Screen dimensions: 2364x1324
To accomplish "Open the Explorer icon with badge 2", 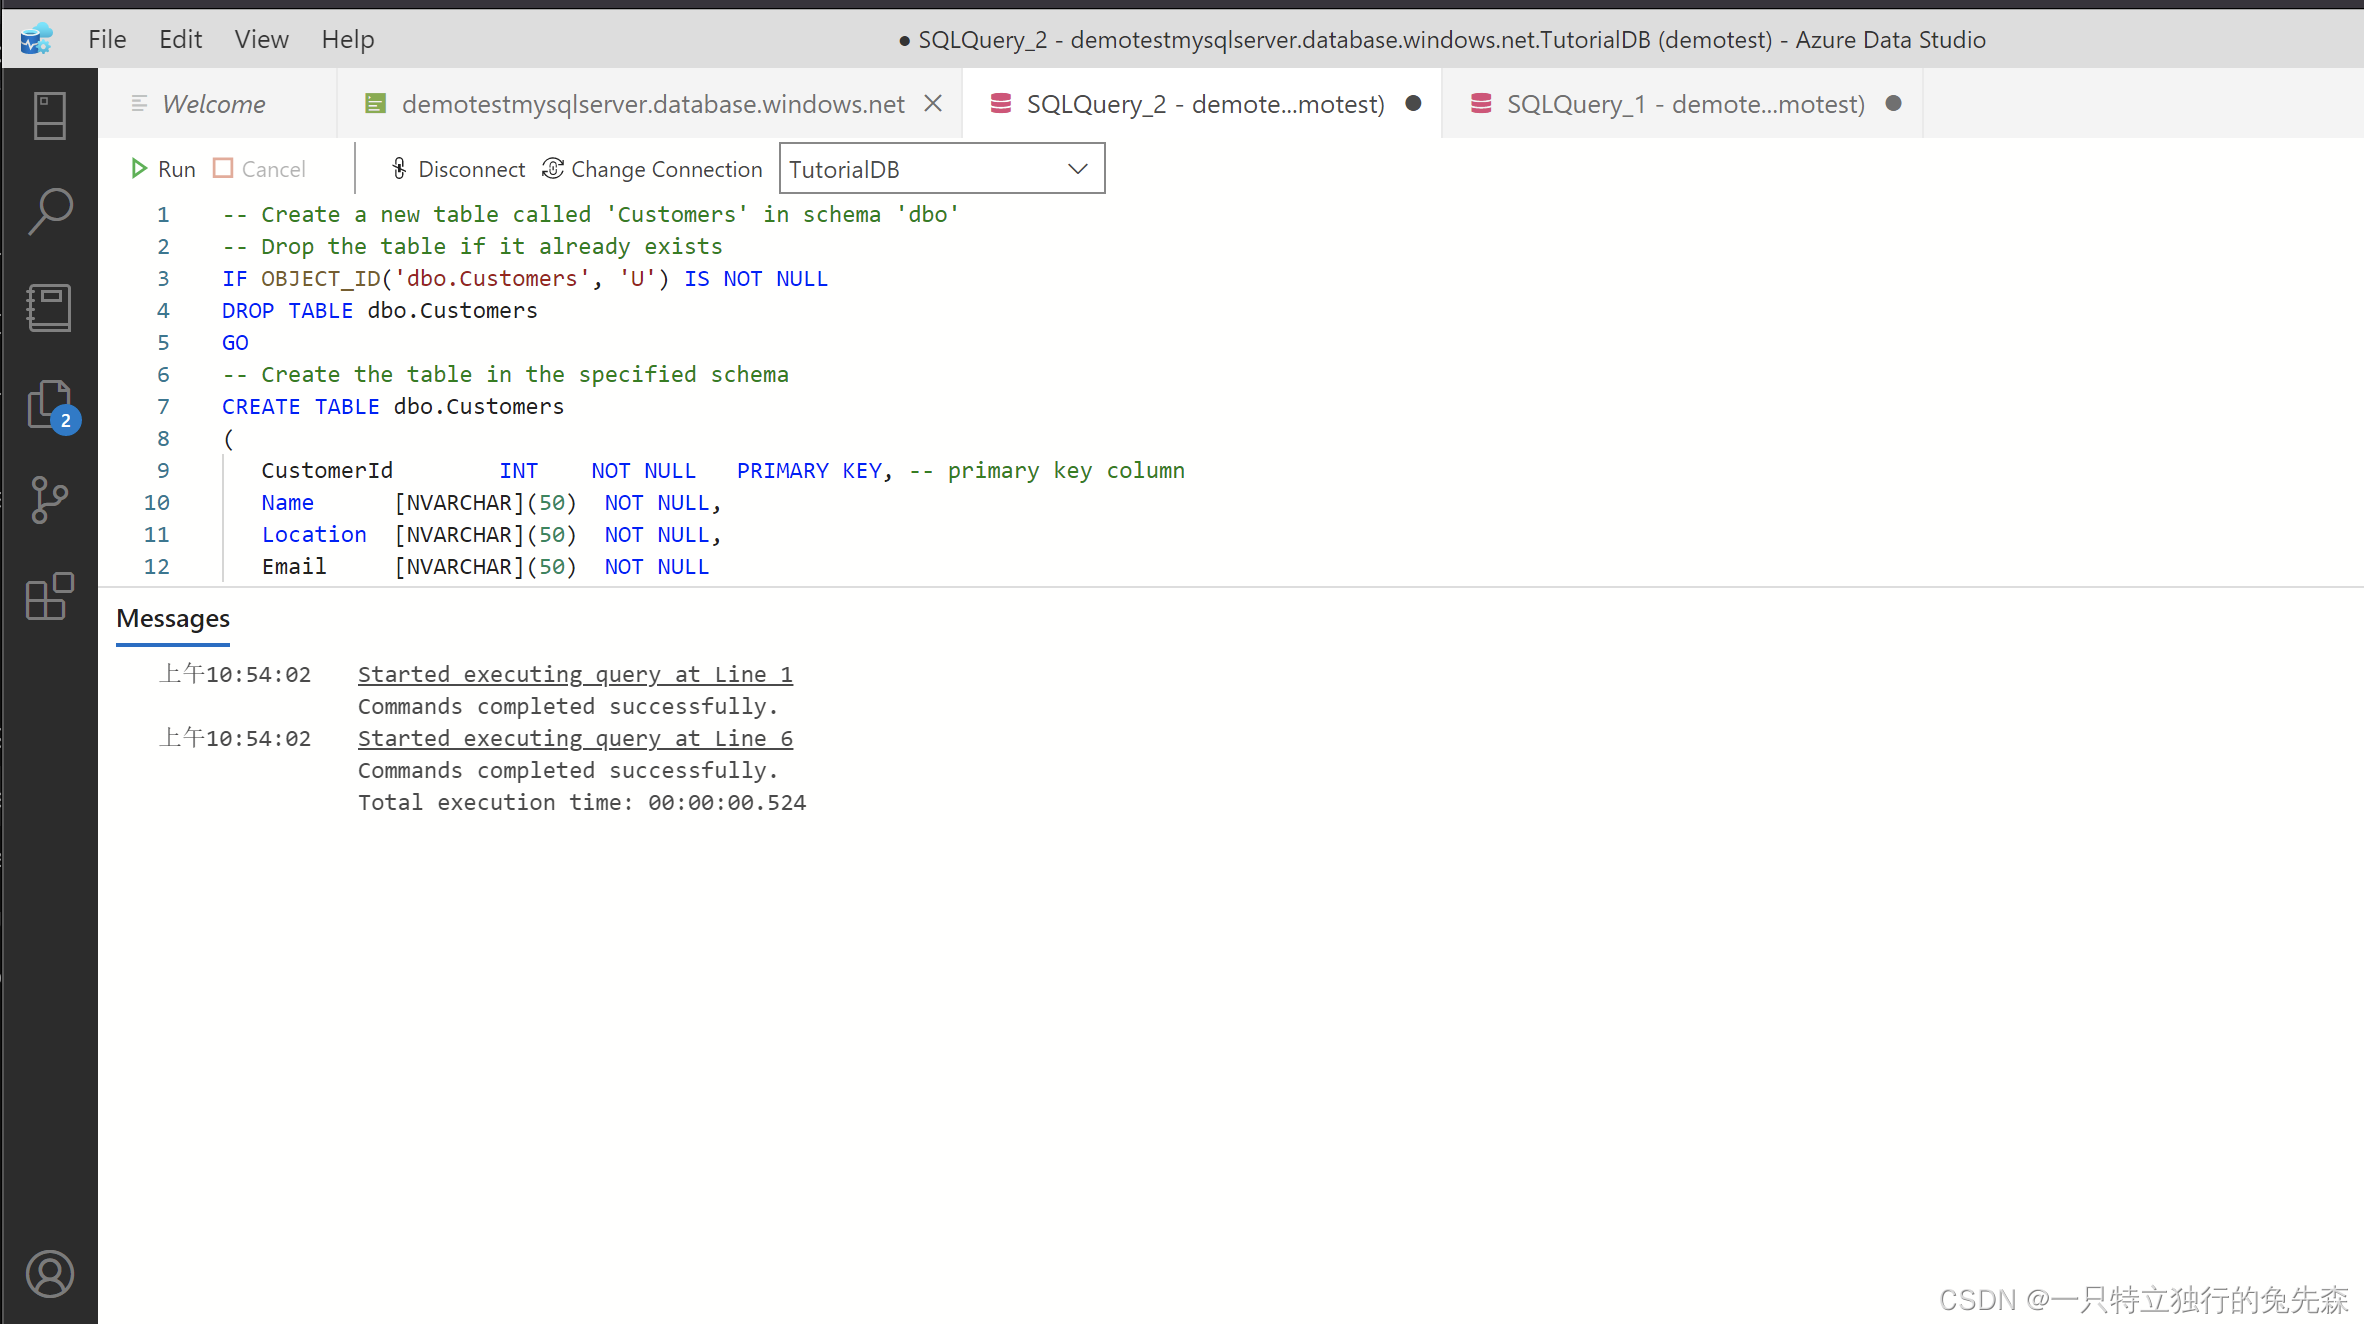I will tap(49, 404).
